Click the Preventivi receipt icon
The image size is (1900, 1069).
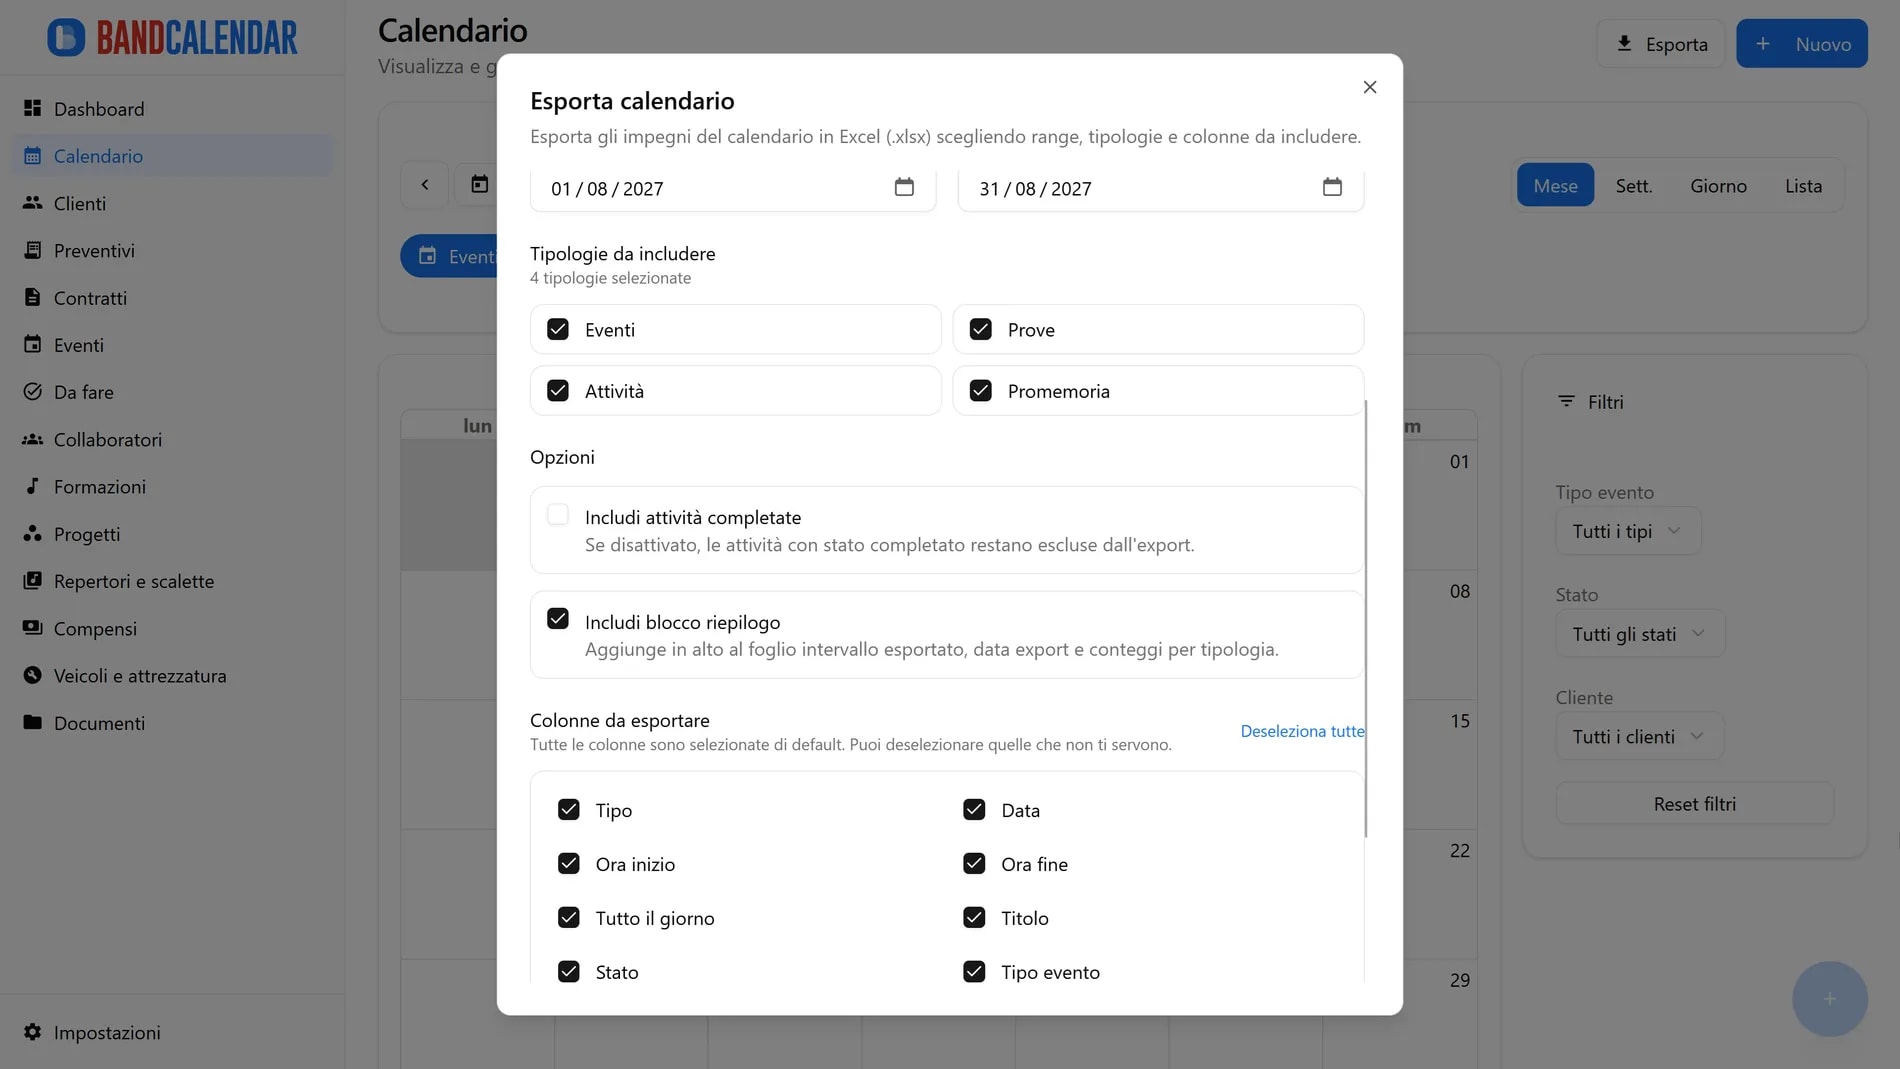(33, 250)
